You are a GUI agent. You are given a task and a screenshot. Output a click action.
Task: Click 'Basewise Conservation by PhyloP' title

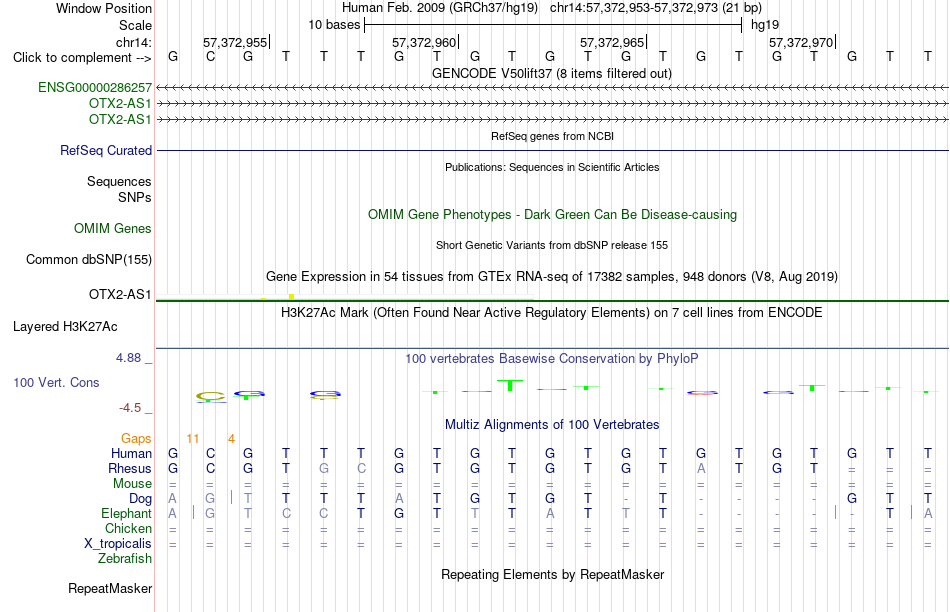552,359
